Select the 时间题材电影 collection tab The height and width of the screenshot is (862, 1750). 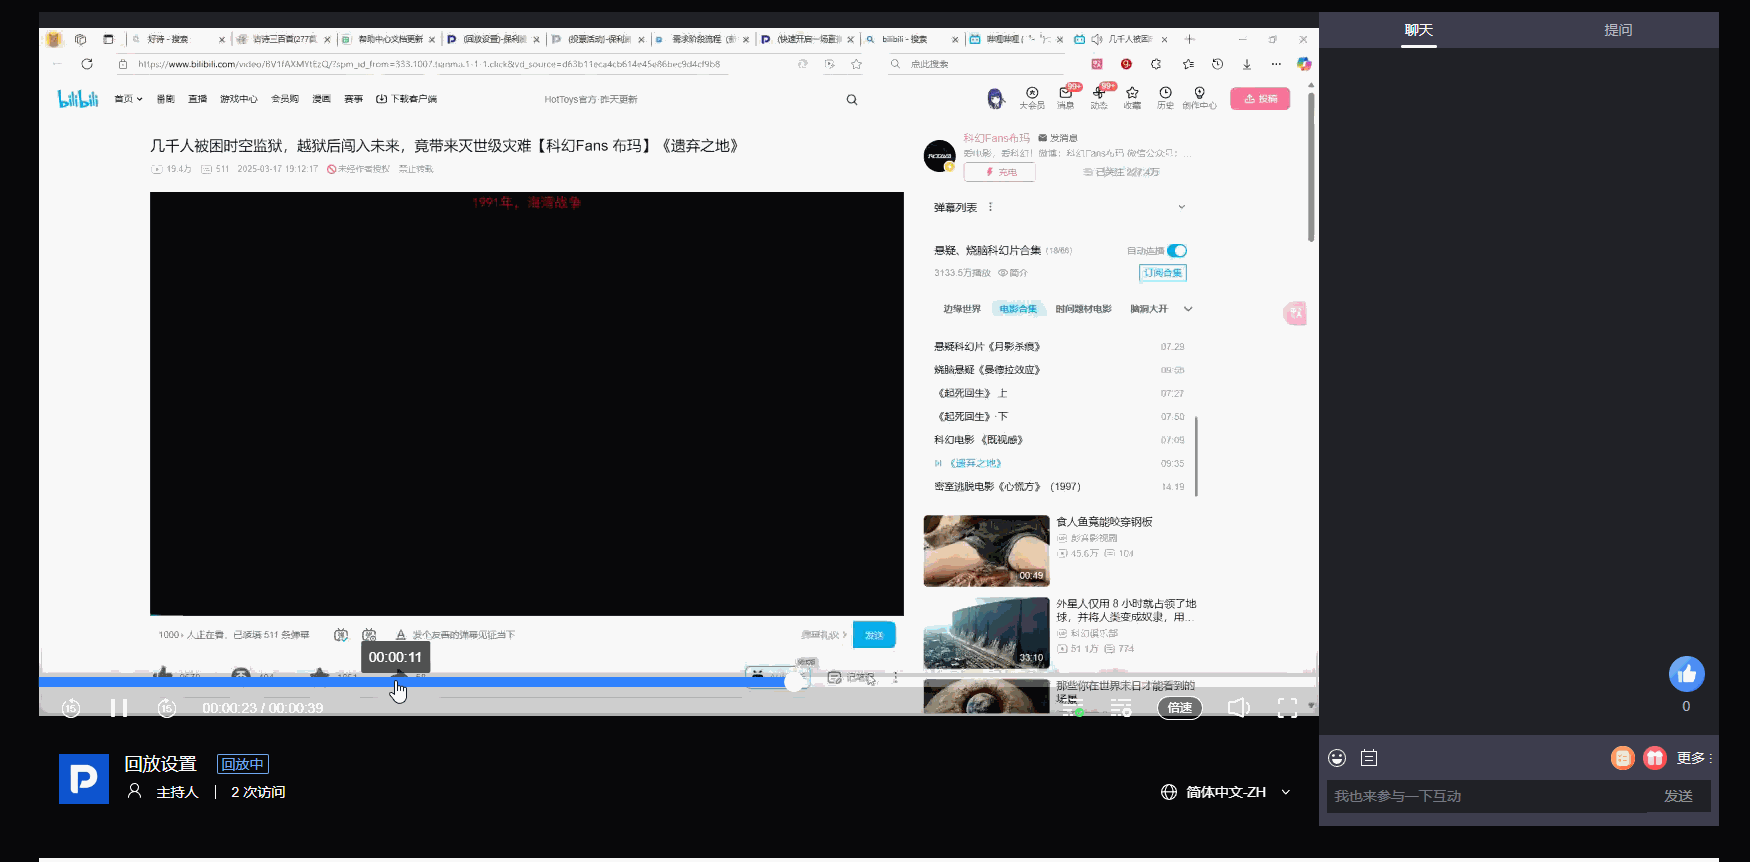pos(1084,309)
